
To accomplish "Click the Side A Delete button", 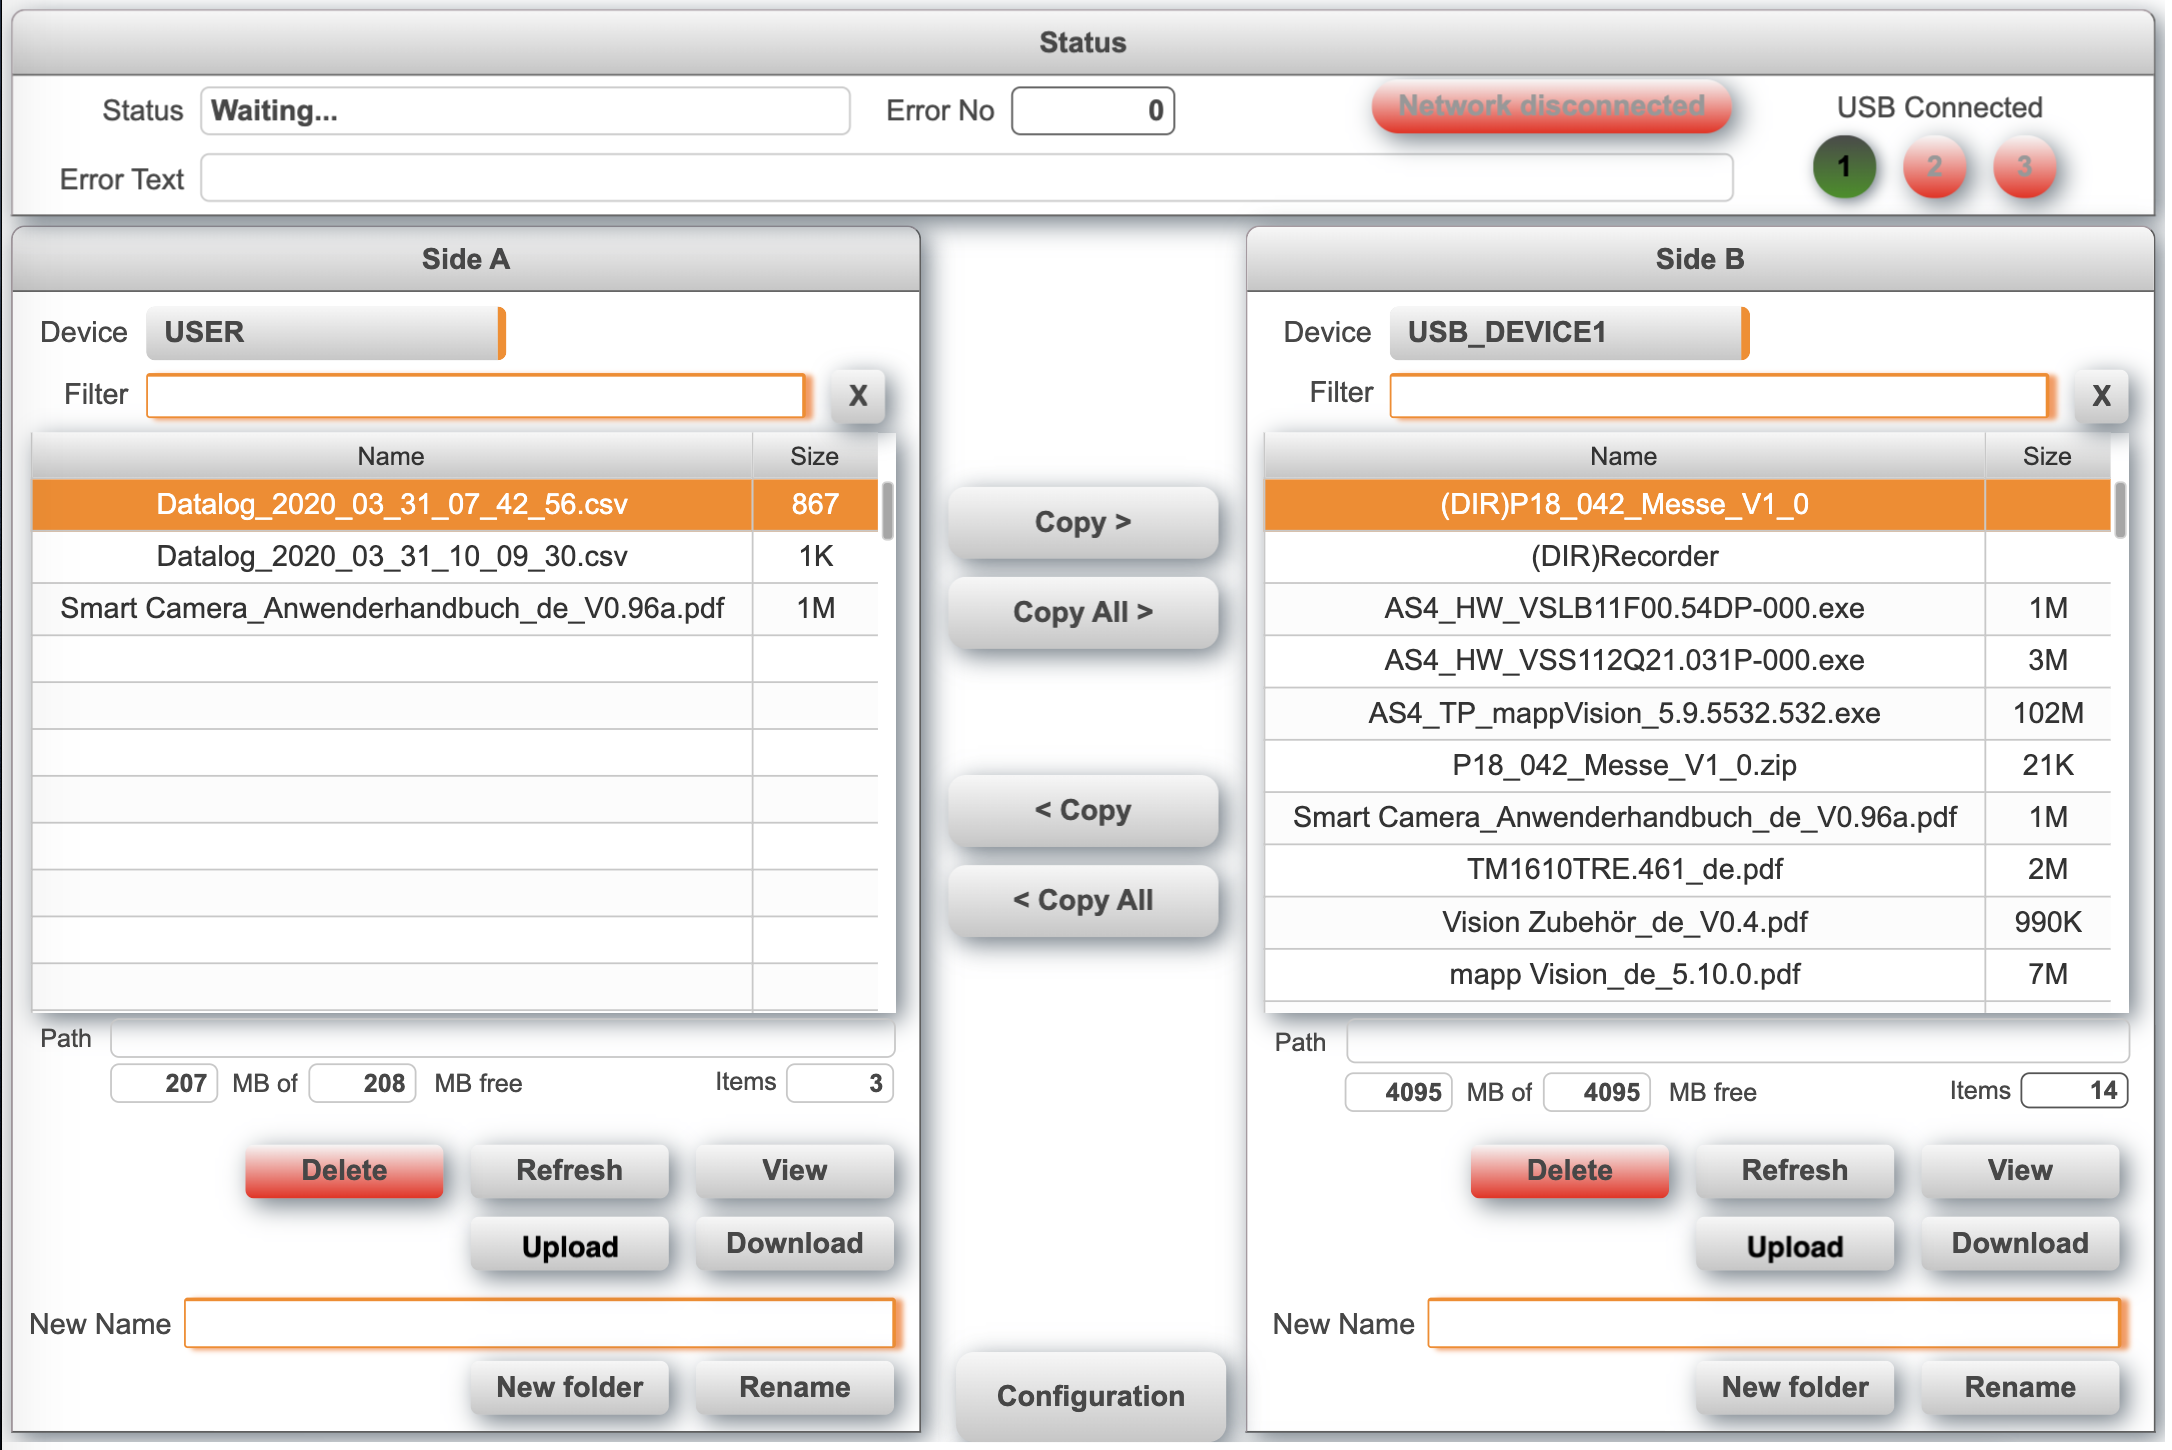I will click(x=344, y=1170).
